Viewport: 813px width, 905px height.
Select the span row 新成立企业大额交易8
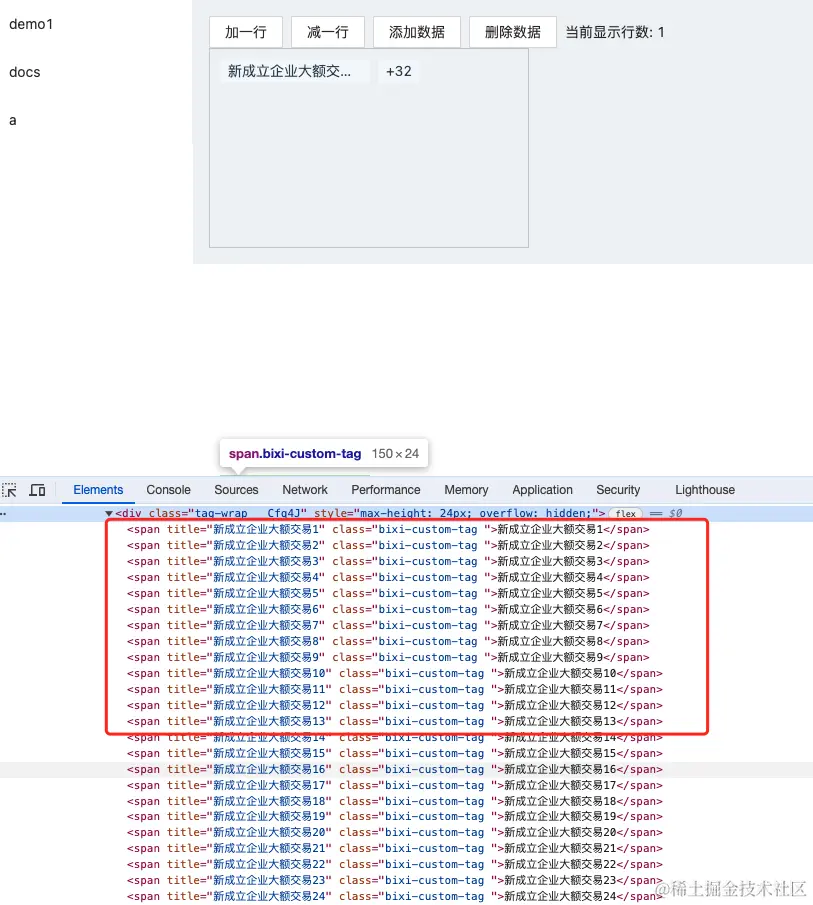tap(388, 642)
